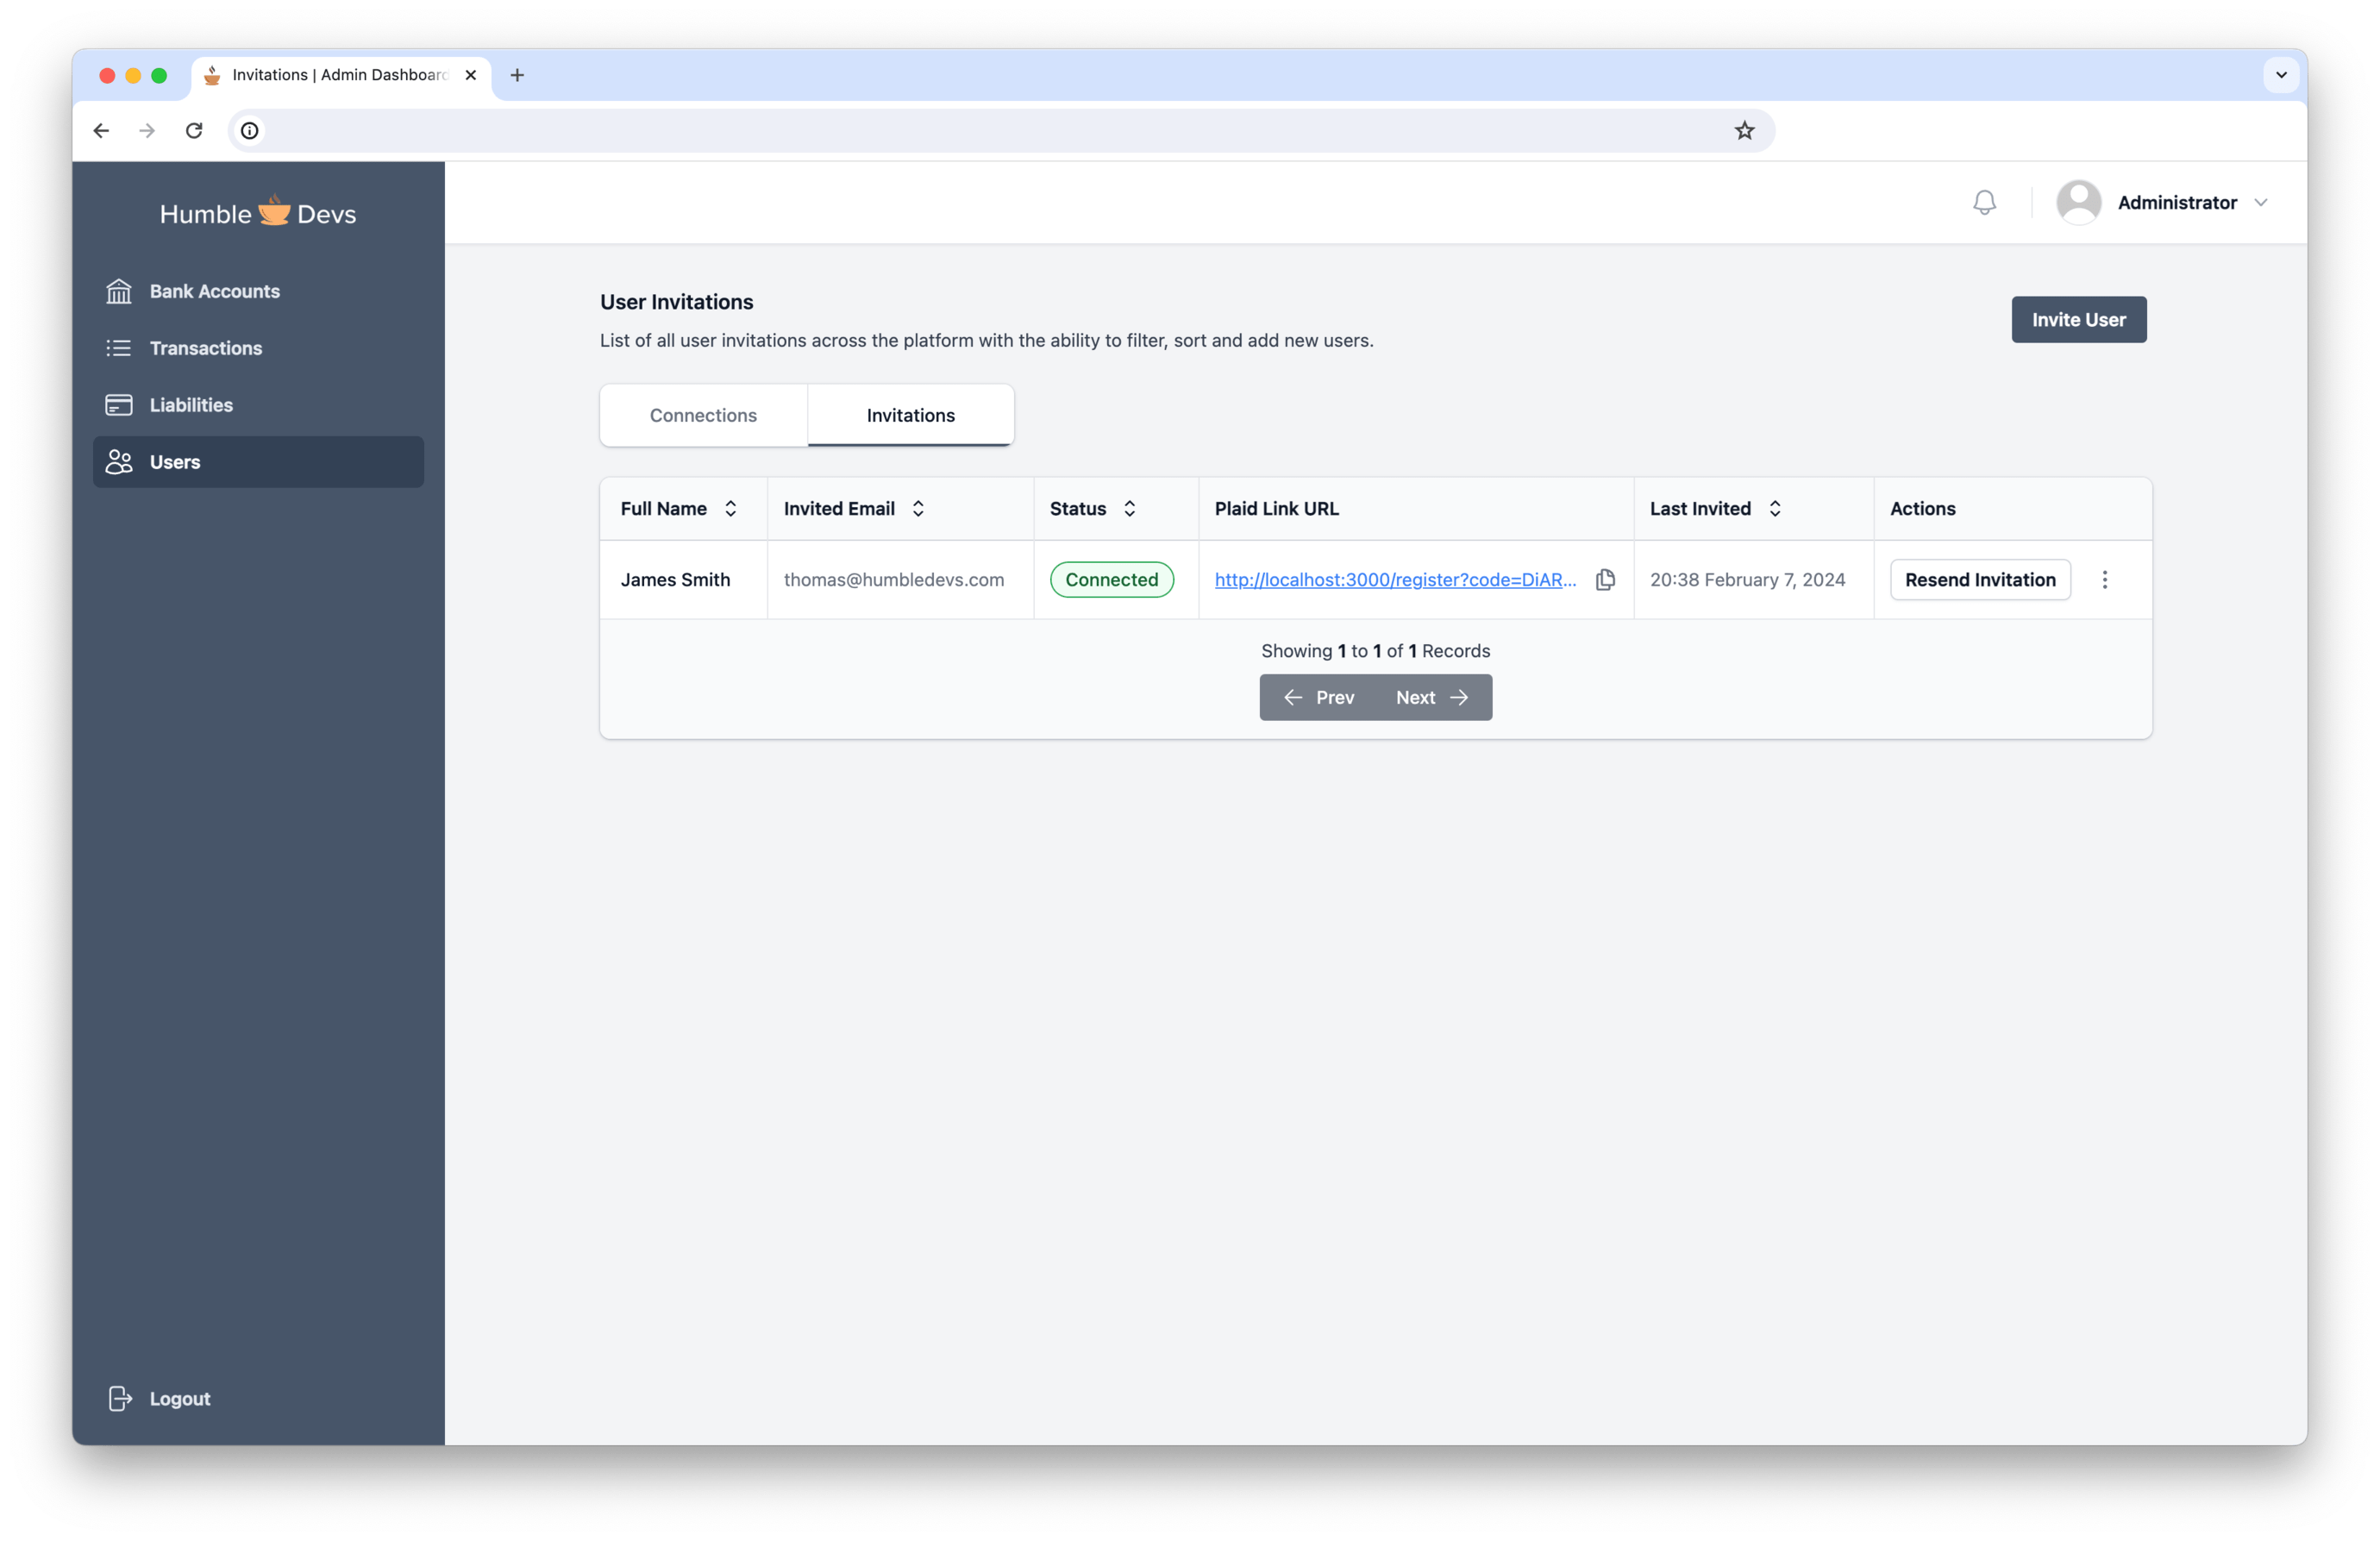This screenshot has height=1541, width=2380.
Task: Copy the Plaid Link URL with the clipboard icon
Action: click(1605, 580)
